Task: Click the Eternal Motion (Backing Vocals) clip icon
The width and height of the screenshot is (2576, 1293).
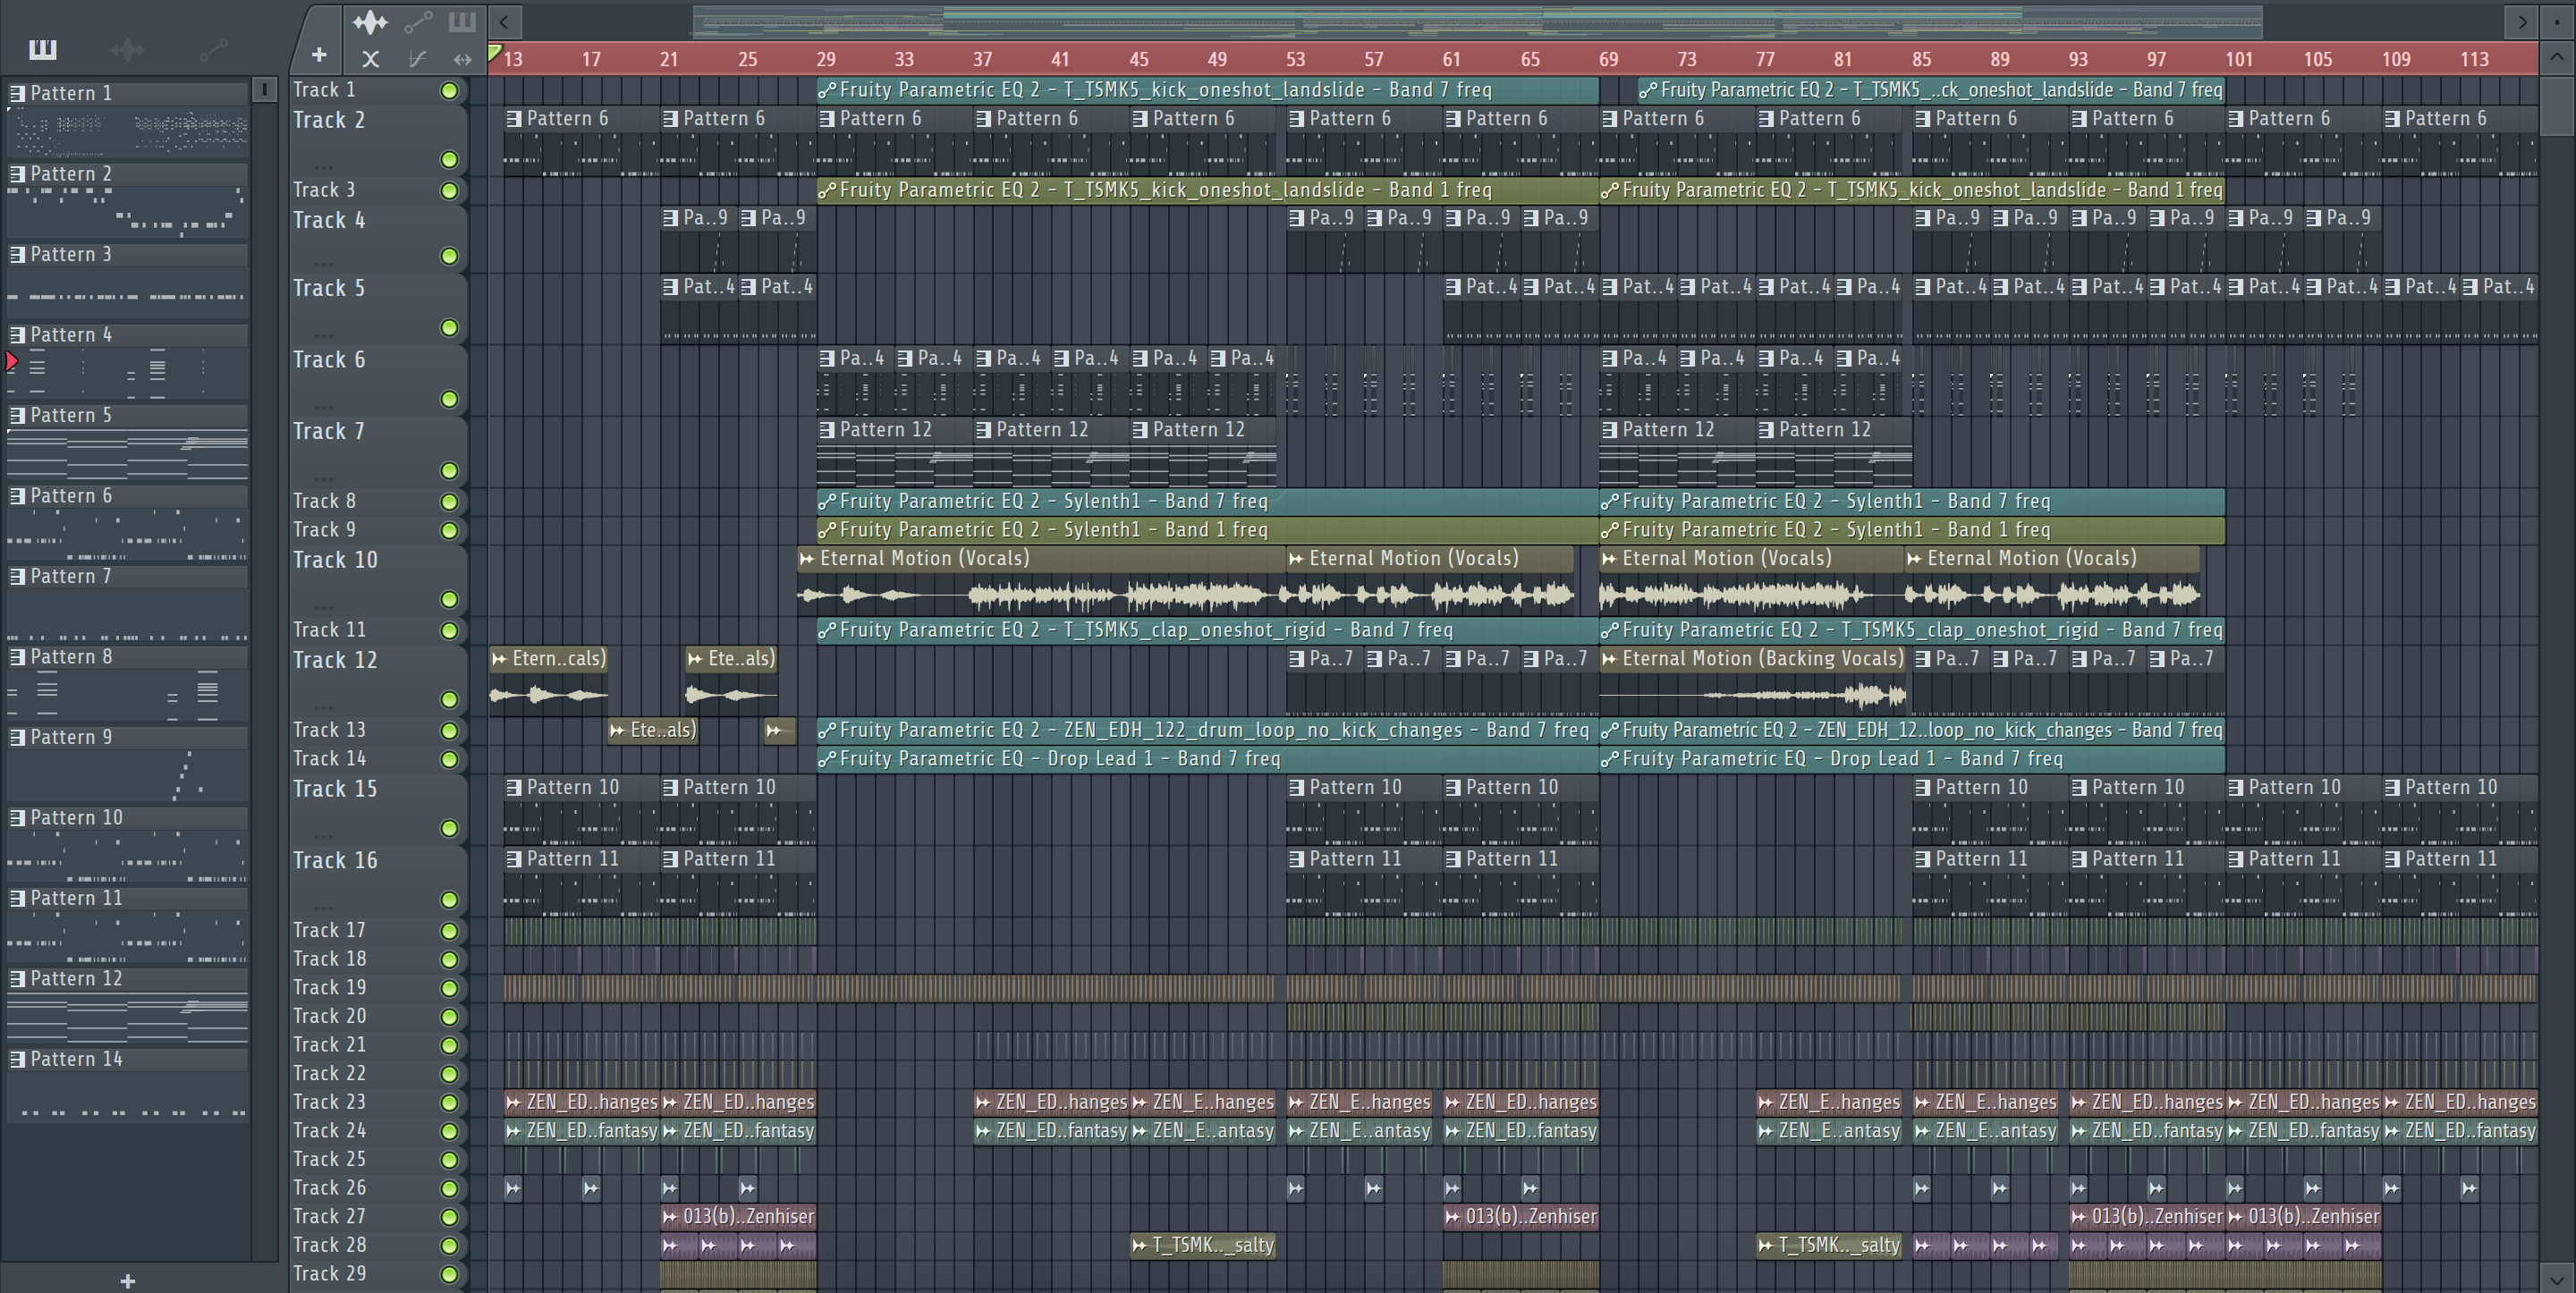Action: (x=1609, y=659)
